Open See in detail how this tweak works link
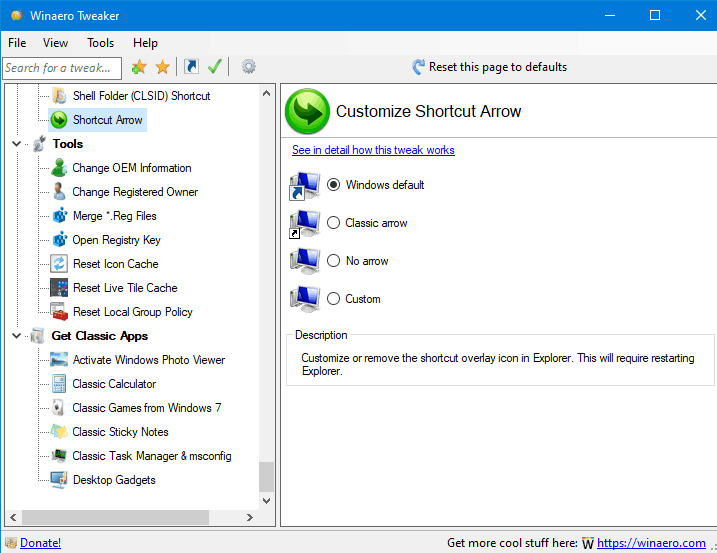Viewport: 717px width, 553px height. click(x=373, y=150)
